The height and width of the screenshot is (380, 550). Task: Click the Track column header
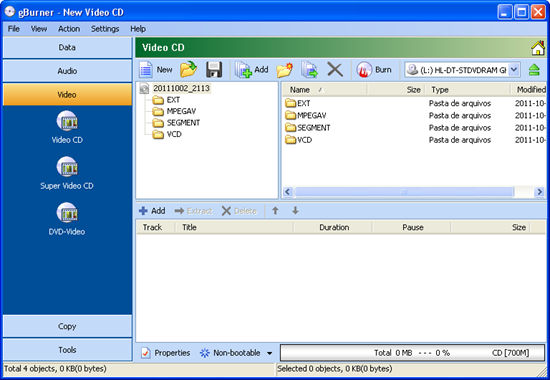155,227
